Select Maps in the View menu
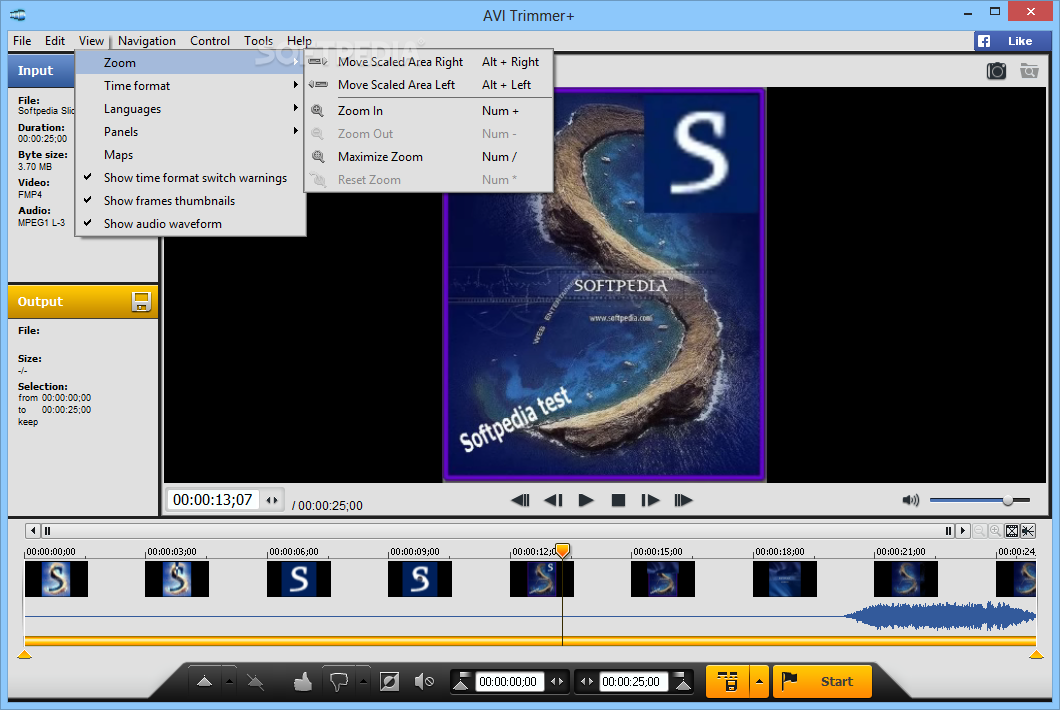 [191, 155]
